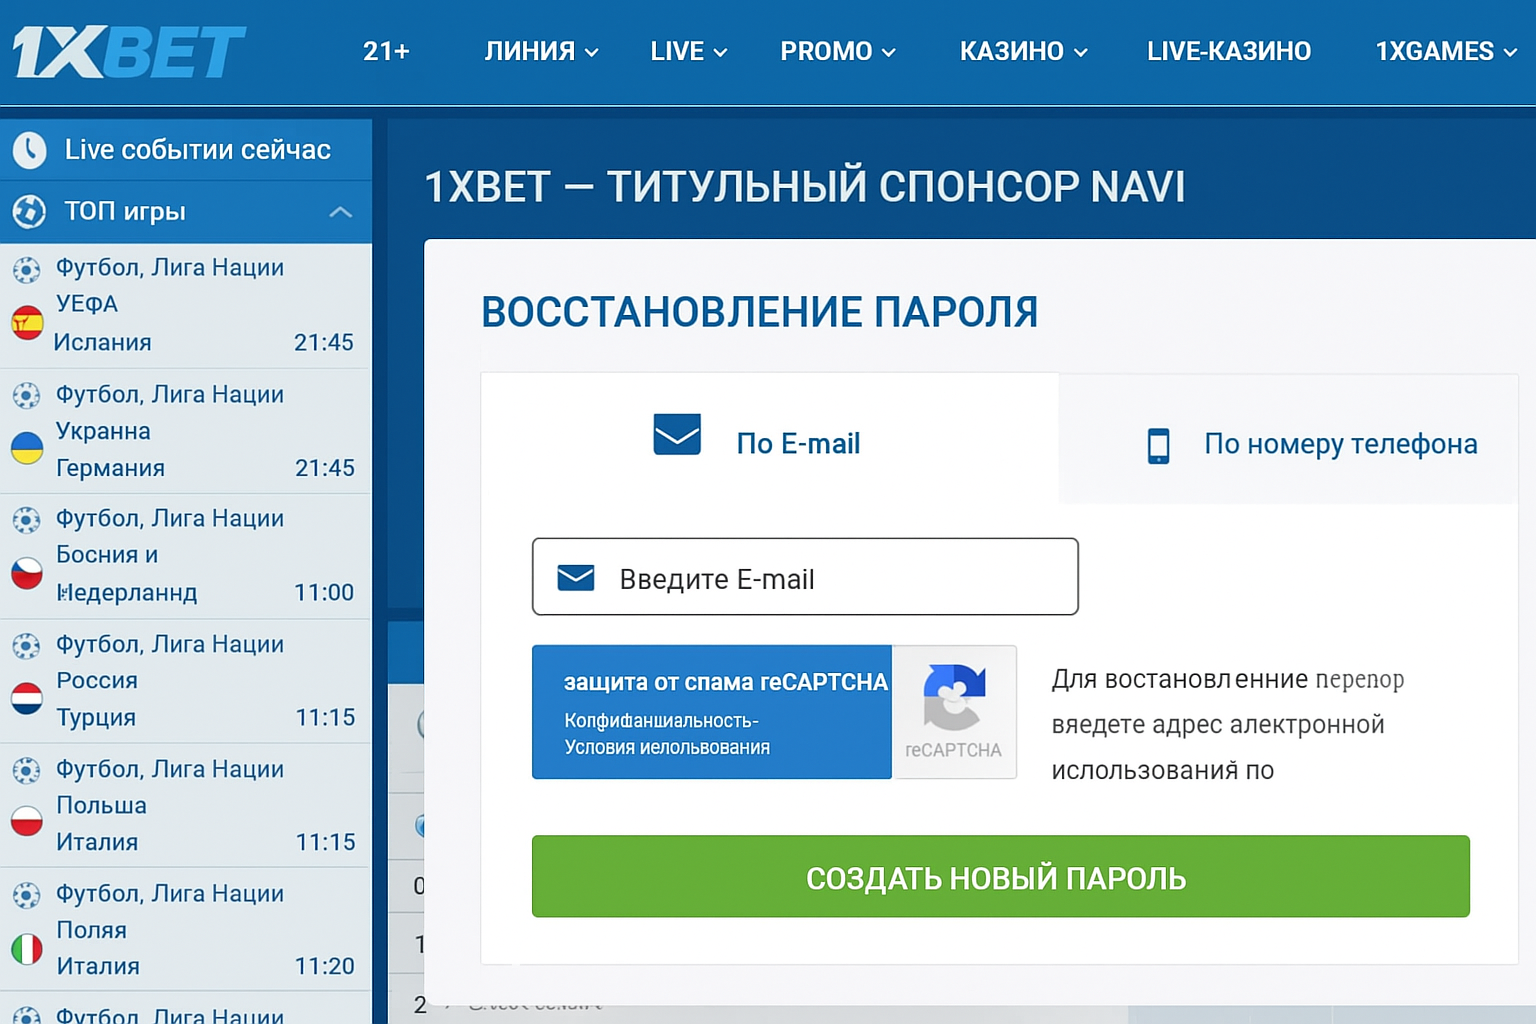Click the phone icon next to По номеру телефона
The image size is (1536, 1024).
pos(1159,443)
